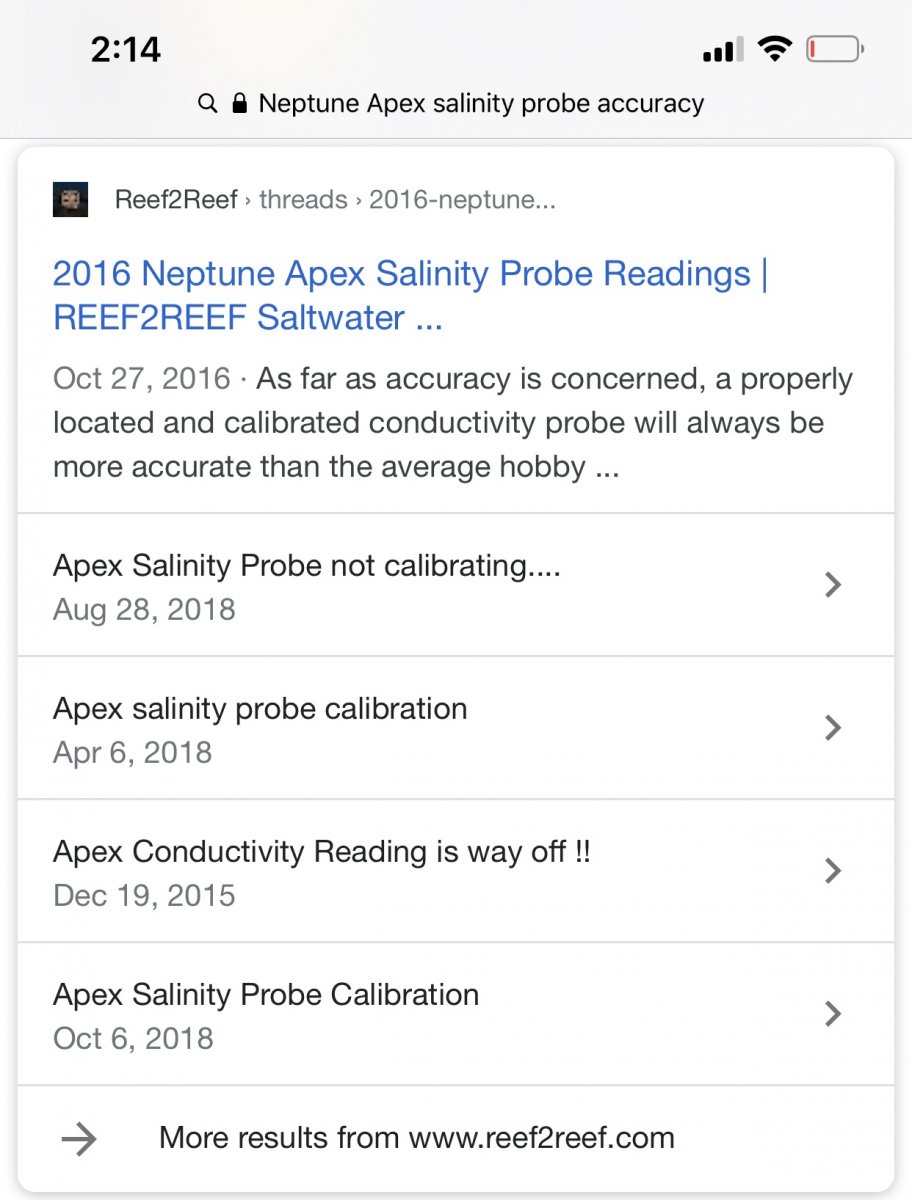The height and width of the screenshot is (1200, 912).
Task: Open chevron for 'Apex salinity probe calibration' Apr 2018
Action: point(832,728)
